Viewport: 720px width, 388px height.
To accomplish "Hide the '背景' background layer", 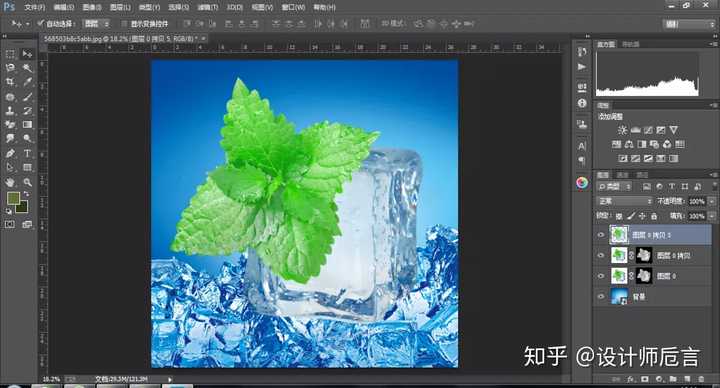I will pos(601,297).
